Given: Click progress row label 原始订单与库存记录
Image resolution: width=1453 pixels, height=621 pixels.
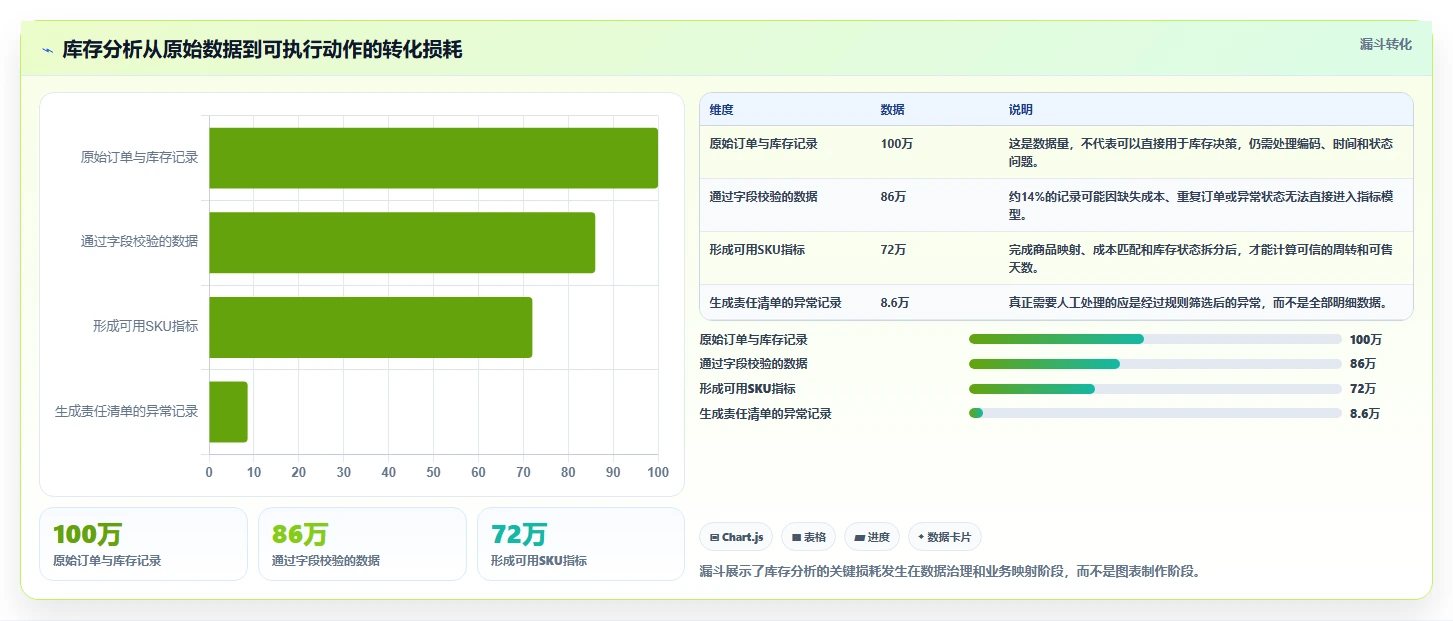Looking at the screenshot, I should pyautogui.click(x=754, y=340).
